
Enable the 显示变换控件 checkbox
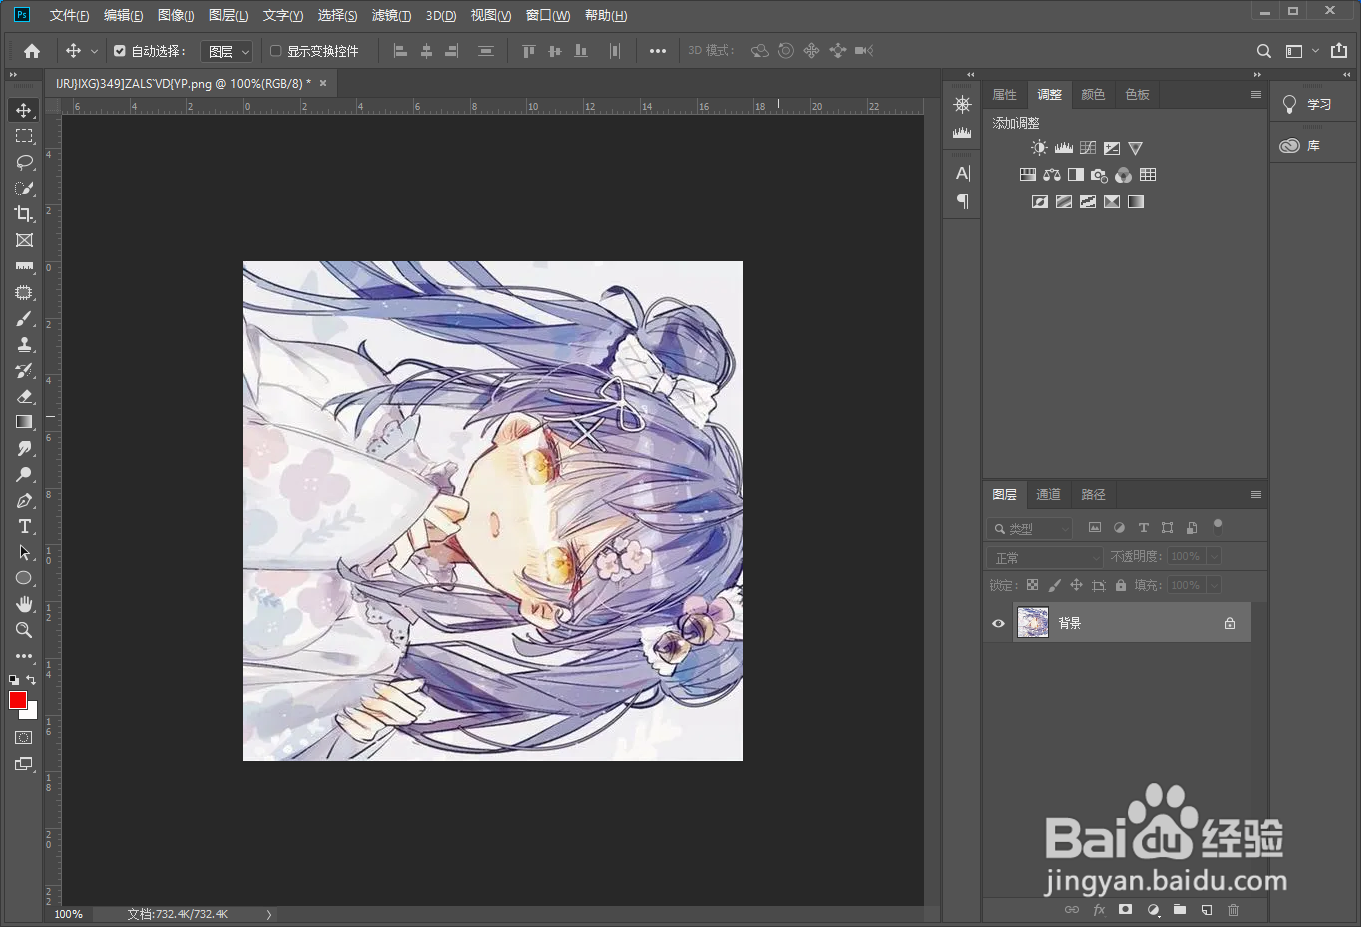pos(276,51)
